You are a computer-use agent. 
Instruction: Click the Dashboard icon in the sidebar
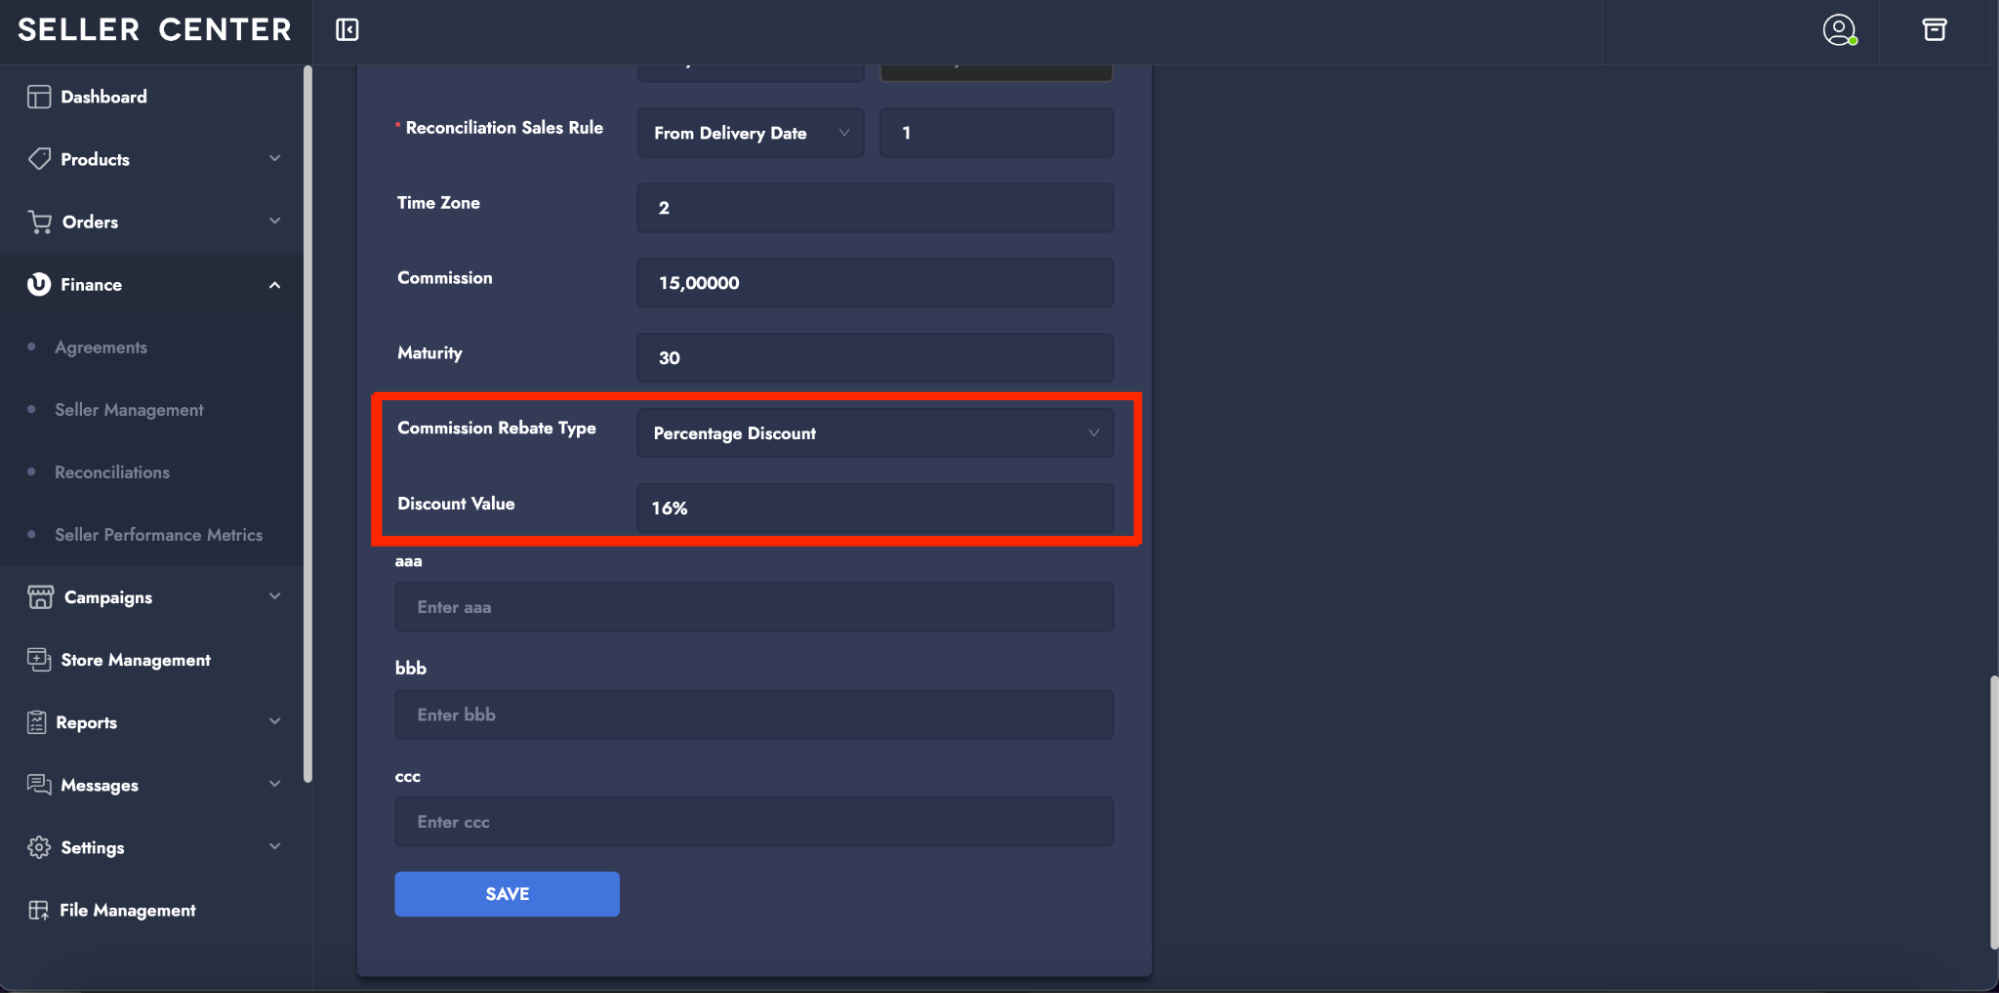click(39, 97)
